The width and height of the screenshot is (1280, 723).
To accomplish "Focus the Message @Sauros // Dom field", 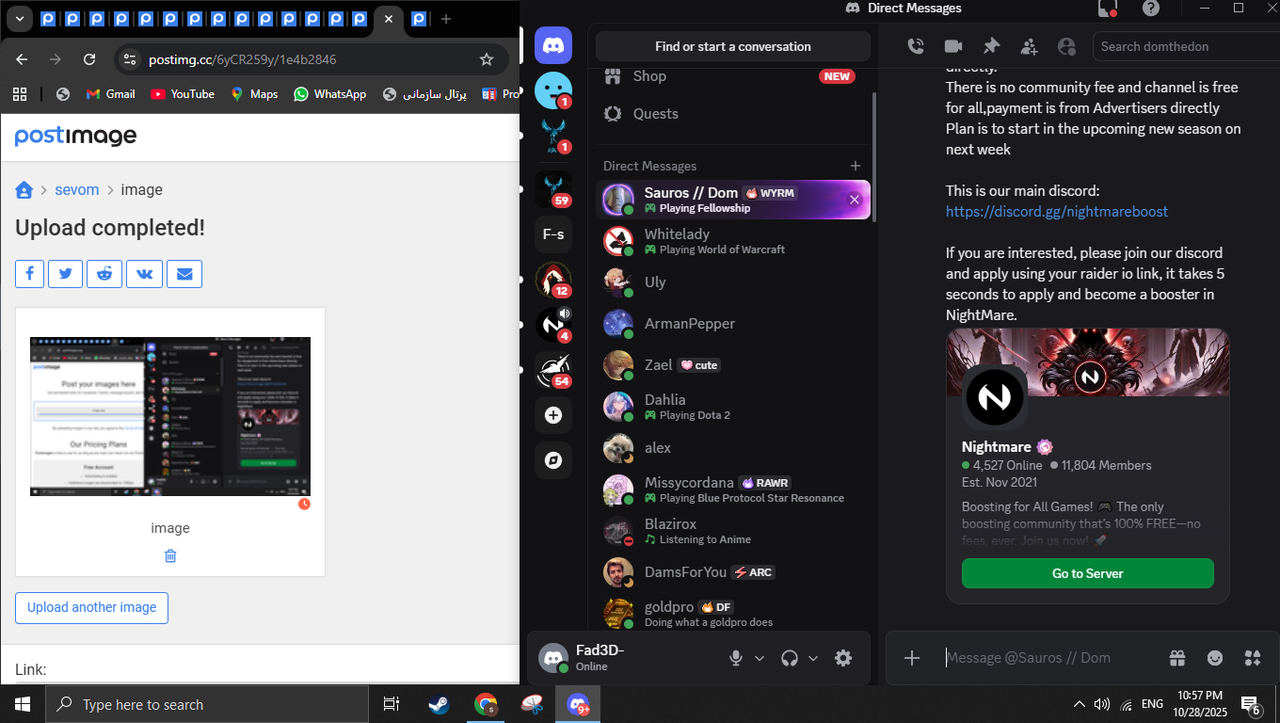I will [1048, 658].
